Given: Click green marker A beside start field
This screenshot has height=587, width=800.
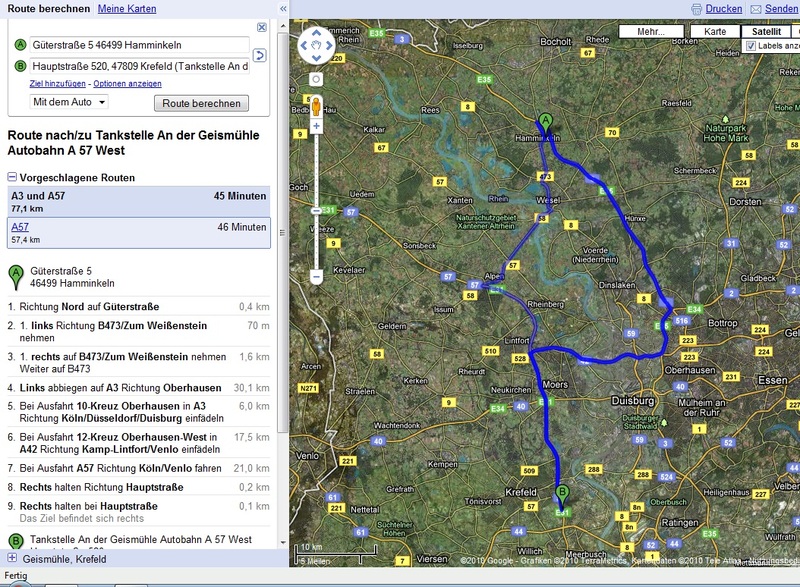Looking at the screenshot, I should pyautogui.click(x=20, y=45).
